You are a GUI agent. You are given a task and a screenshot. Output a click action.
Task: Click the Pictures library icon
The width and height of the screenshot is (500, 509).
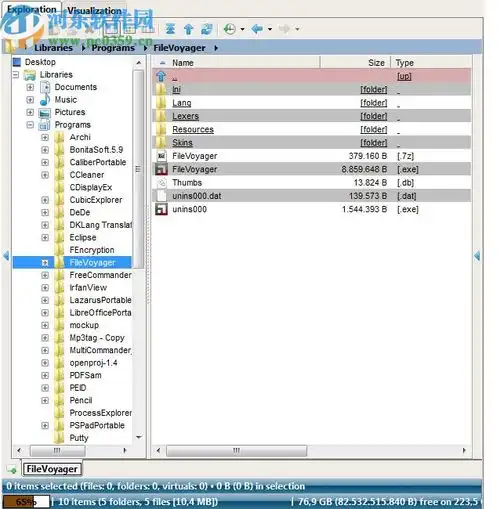tap(45, 113)
